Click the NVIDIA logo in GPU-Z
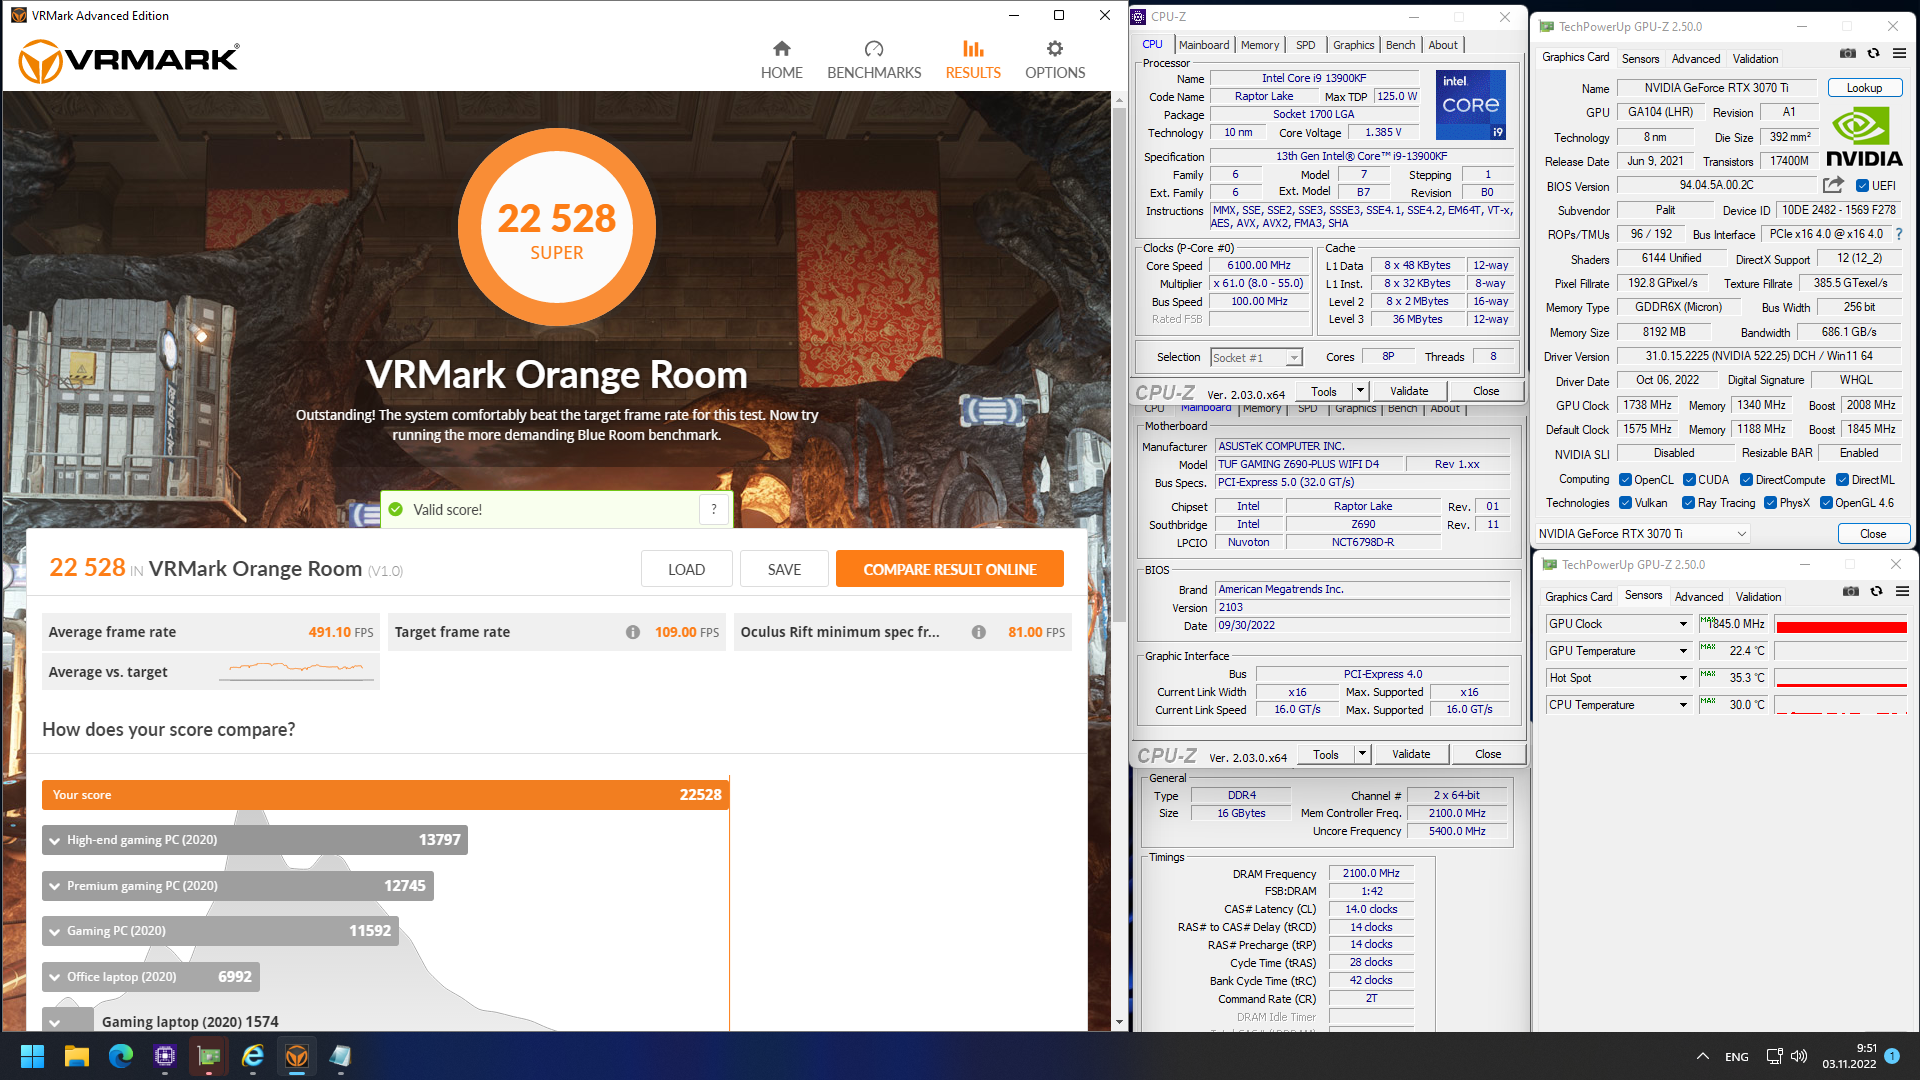Viewport: 1920px width, 1080px height. (x=1864, y=138)
